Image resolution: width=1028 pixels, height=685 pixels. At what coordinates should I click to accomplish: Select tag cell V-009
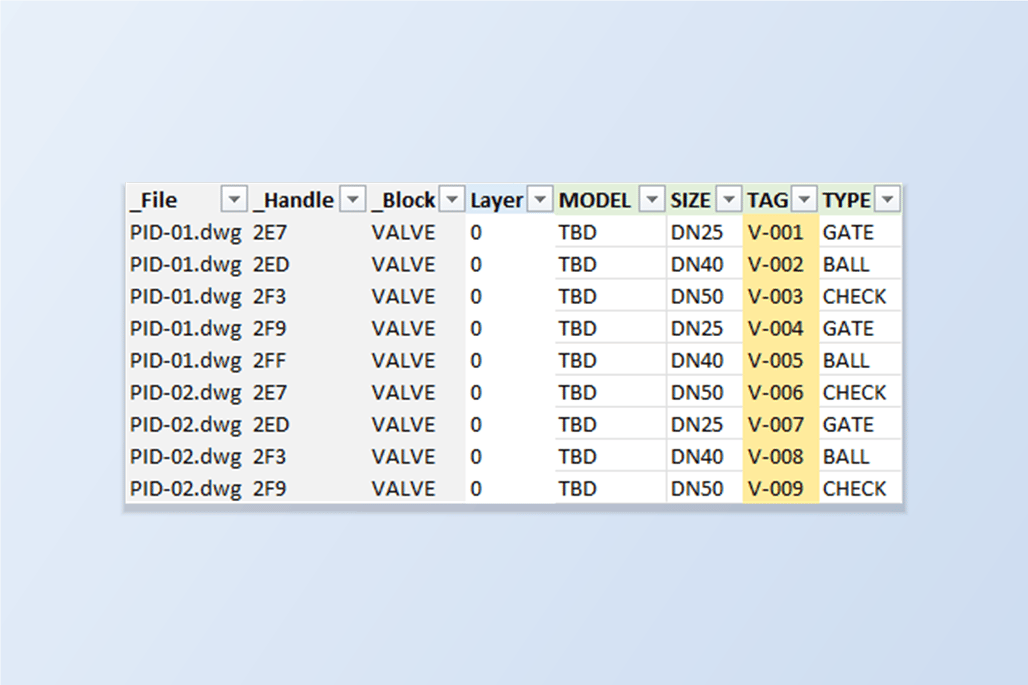coord(781,489)
